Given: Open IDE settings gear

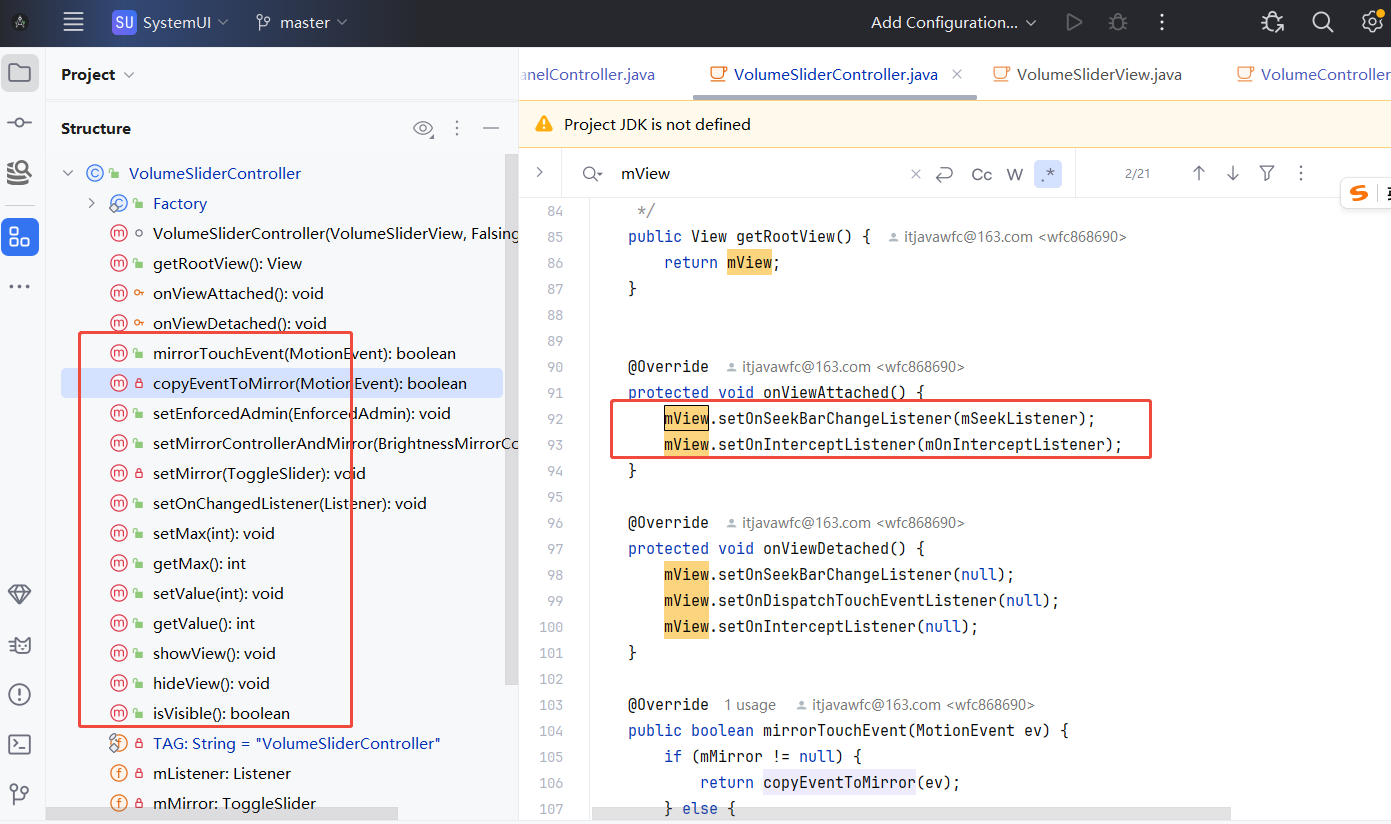Looking at the screenshot, I should pyautogui.click(x=1373, y=22).
